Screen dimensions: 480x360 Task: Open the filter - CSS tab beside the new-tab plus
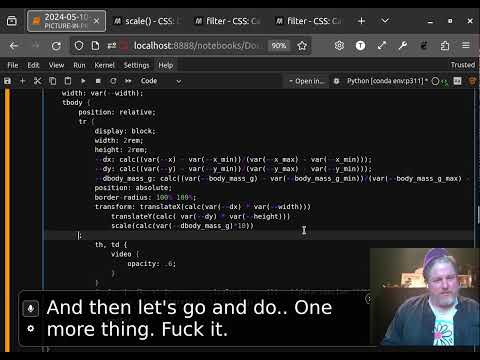(308, 21)
